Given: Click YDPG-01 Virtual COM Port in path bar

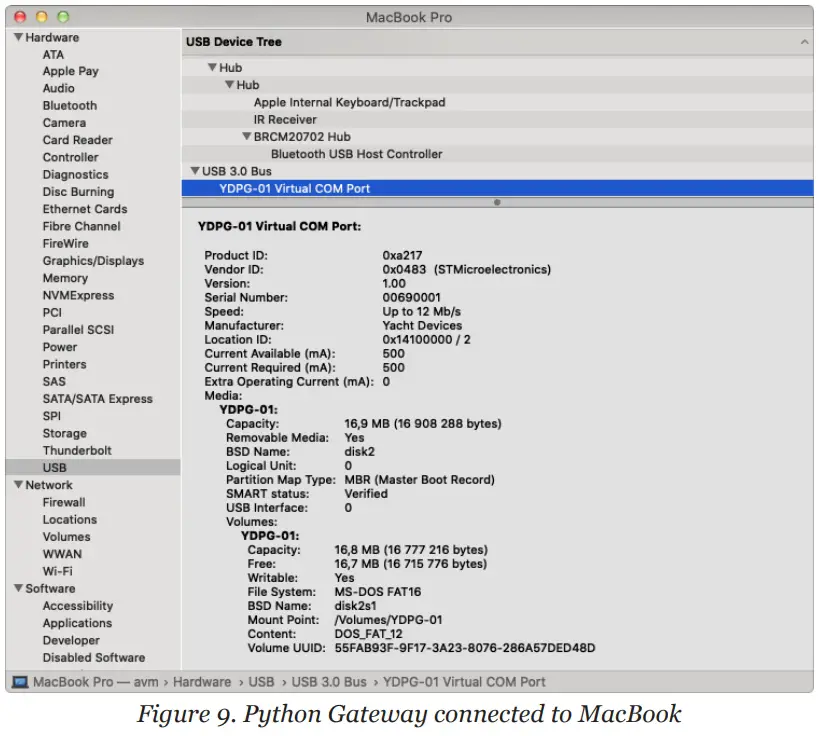Looking at the screenshot, I should tap(464, 682).
